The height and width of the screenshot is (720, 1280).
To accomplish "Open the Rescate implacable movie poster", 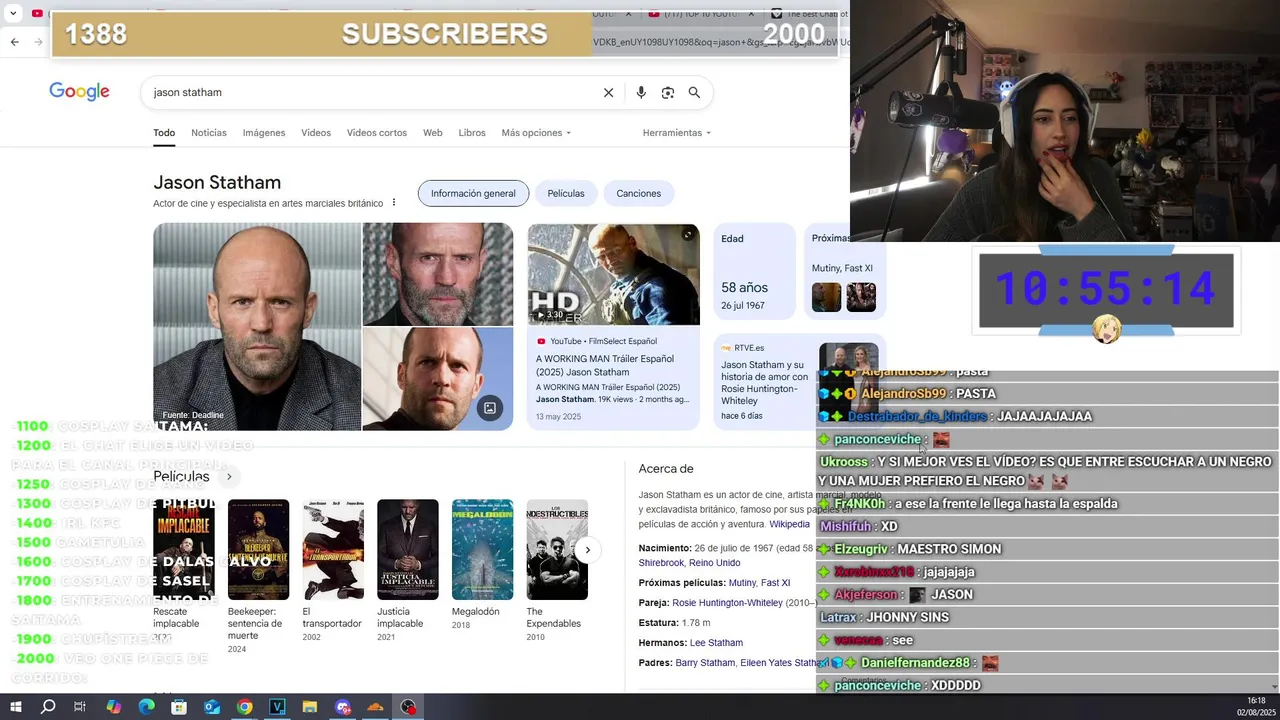I will tap(184, 549).
